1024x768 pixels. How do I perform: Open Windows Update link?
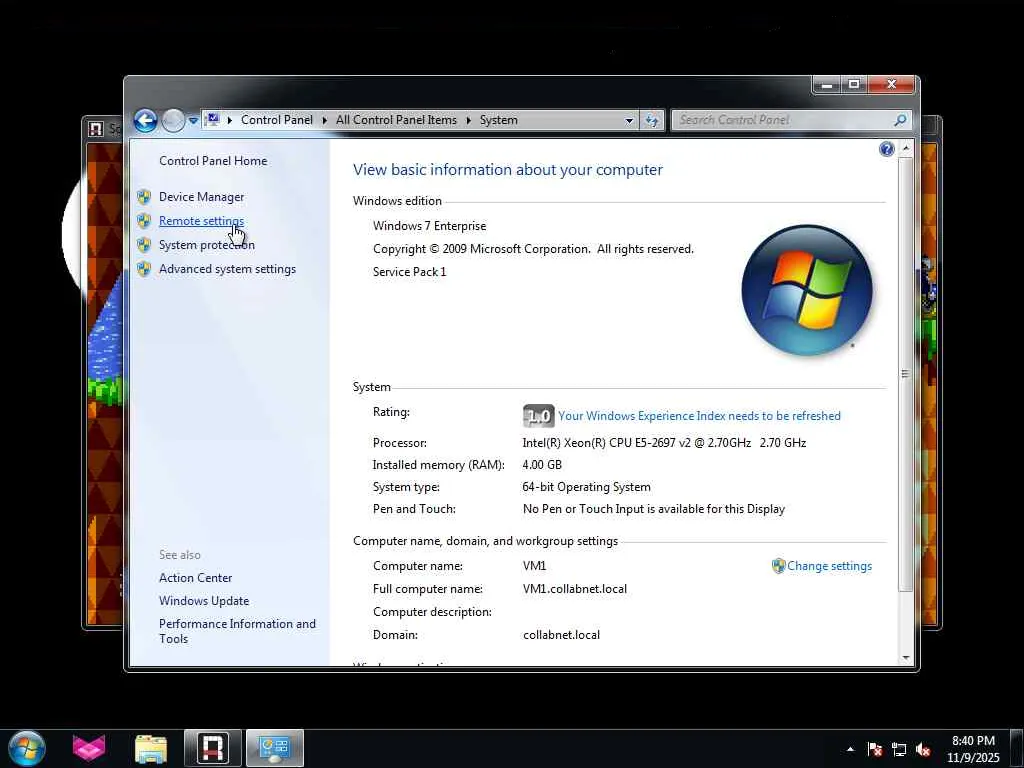204,601
